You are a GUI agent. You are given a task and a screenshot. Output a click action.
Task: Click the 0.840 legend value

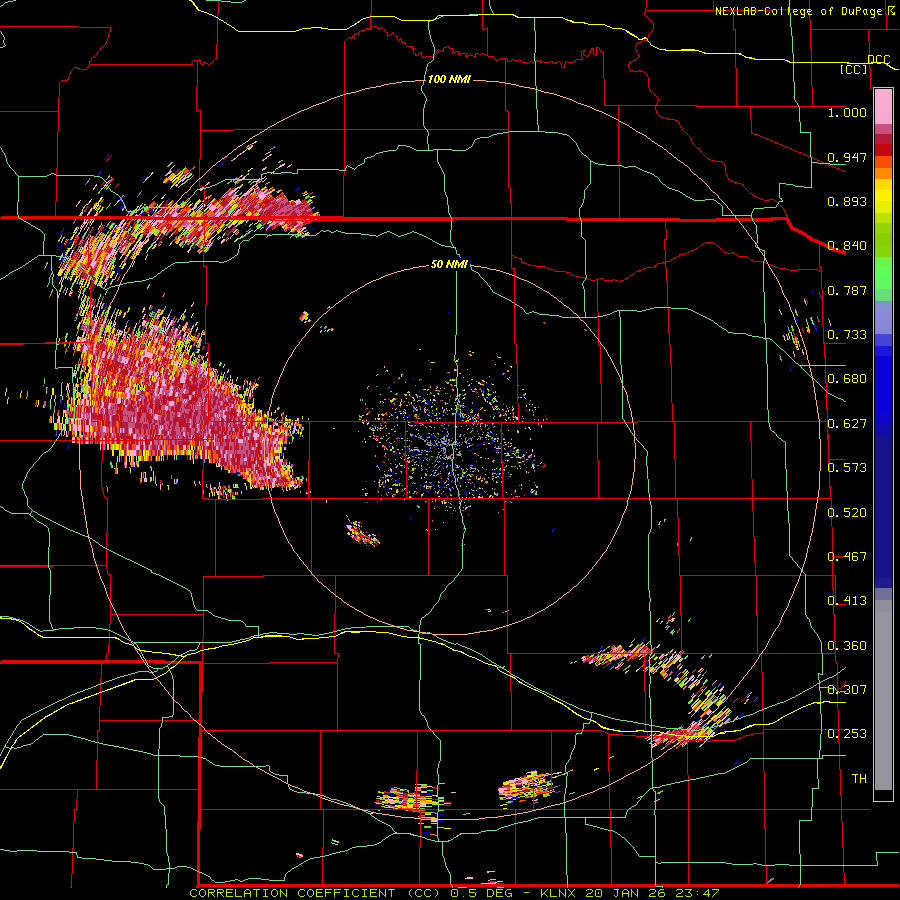point(847,246)
